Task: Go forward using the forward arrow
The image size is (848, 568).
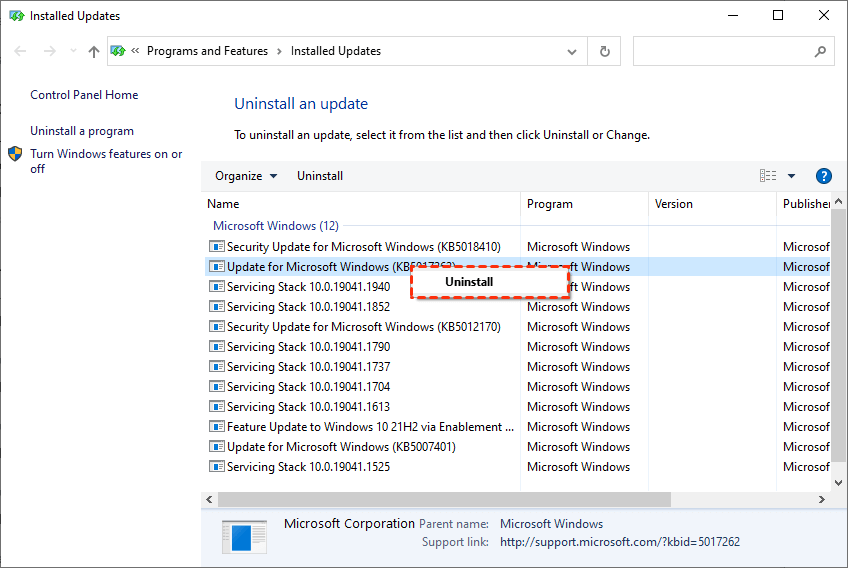Action: (x=50, y=51)
